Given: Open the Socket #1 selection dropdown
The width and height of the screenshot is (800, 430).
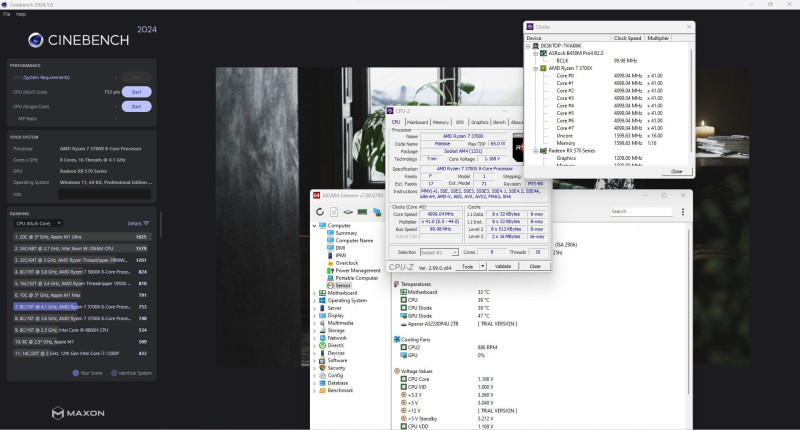Looking at the screenshot, I should click(439, 252).
